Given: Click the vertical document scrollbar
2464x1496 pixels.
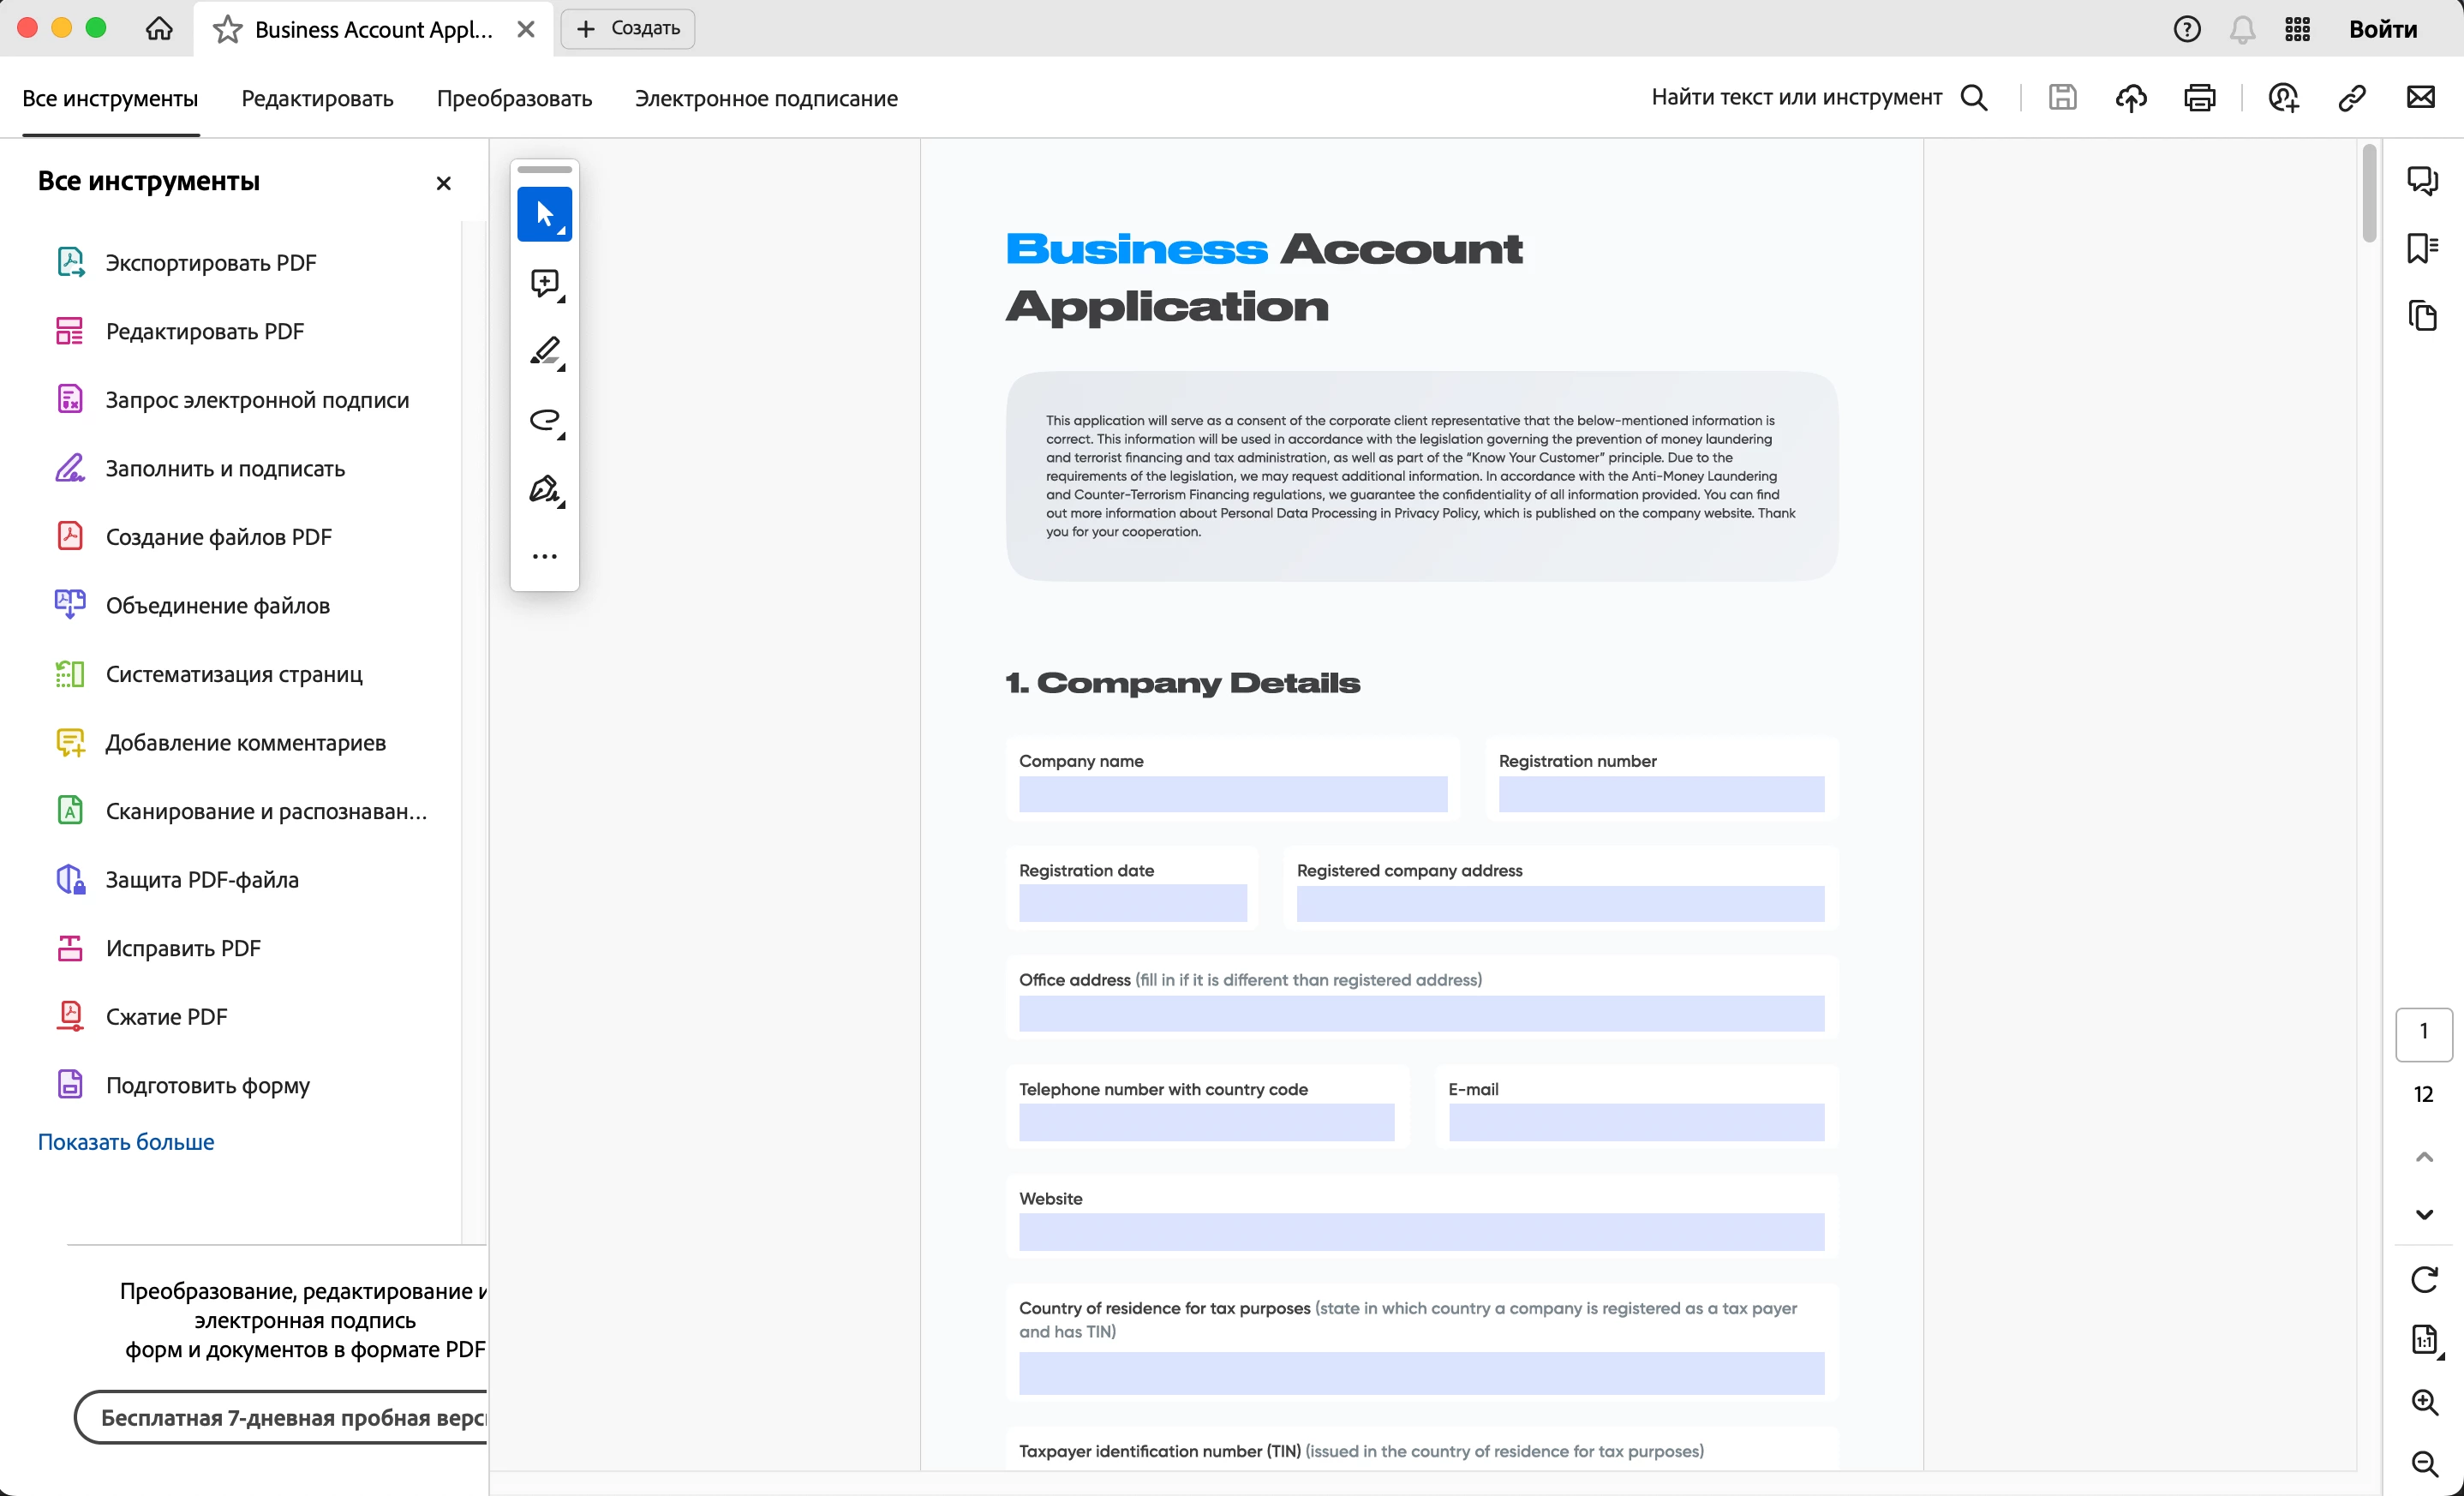Looking at the screenshot, I should point(2368,194).
